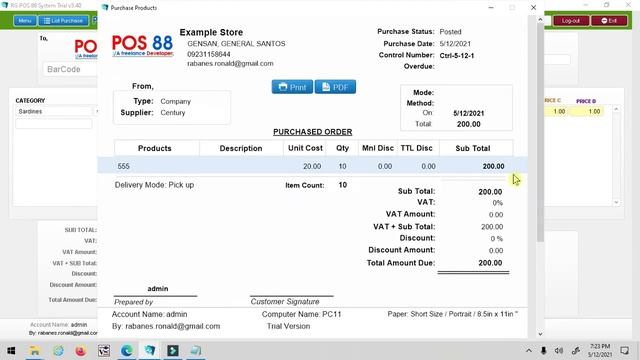The height and width of the screenshot is (360, 640).
Task: Minimize the Purchase Products dialog
Action: pyautogui.click(x=491, y=8)
